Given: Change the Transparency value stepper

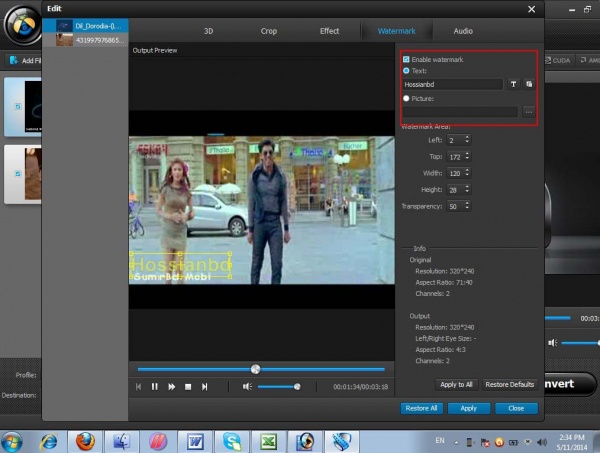Looking at the screenshot, I should pos(466,206).
